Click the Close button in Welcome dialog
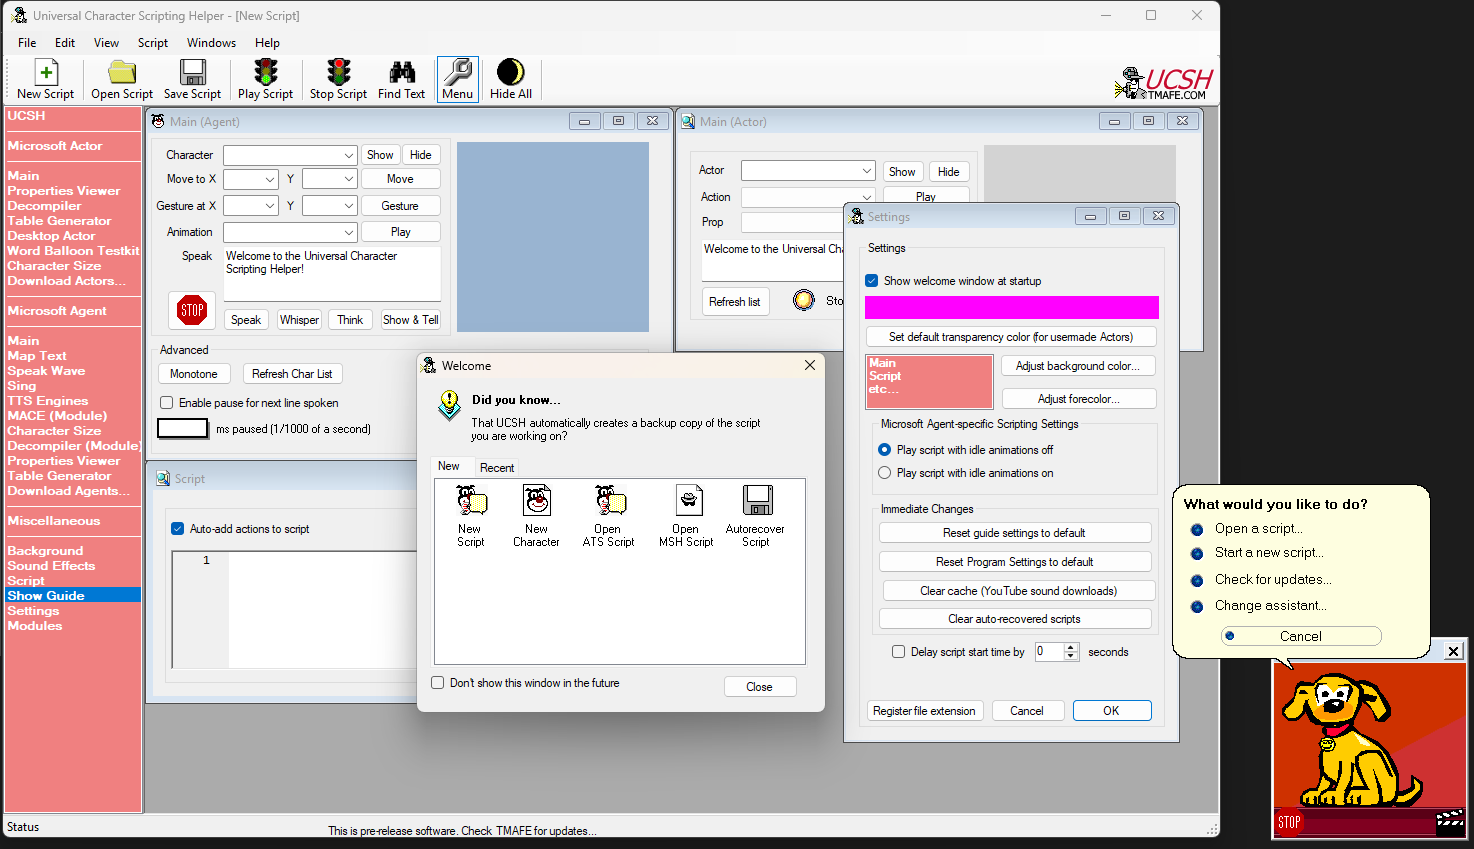 pyautogui.click(x=760, y=687)
